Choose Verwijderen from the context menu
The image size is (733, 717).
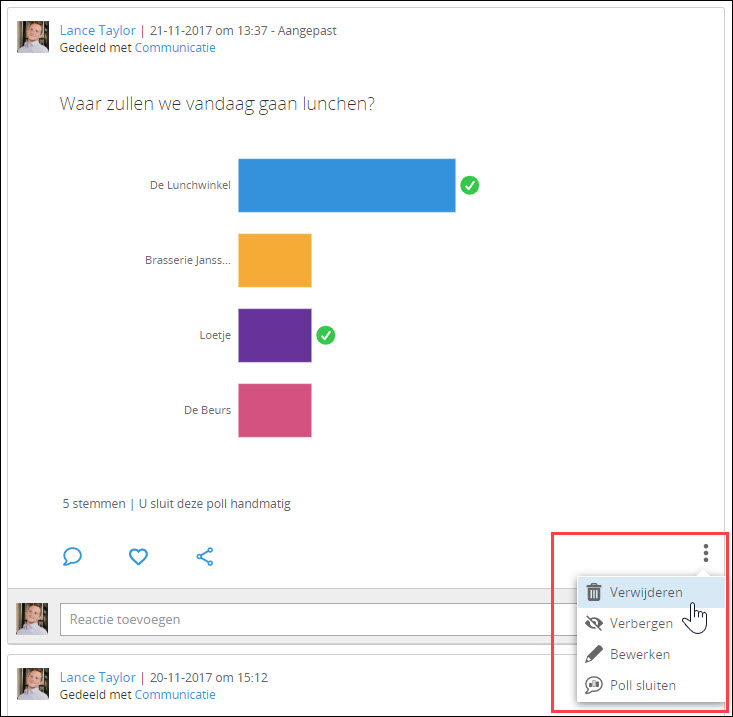[646, 592]
